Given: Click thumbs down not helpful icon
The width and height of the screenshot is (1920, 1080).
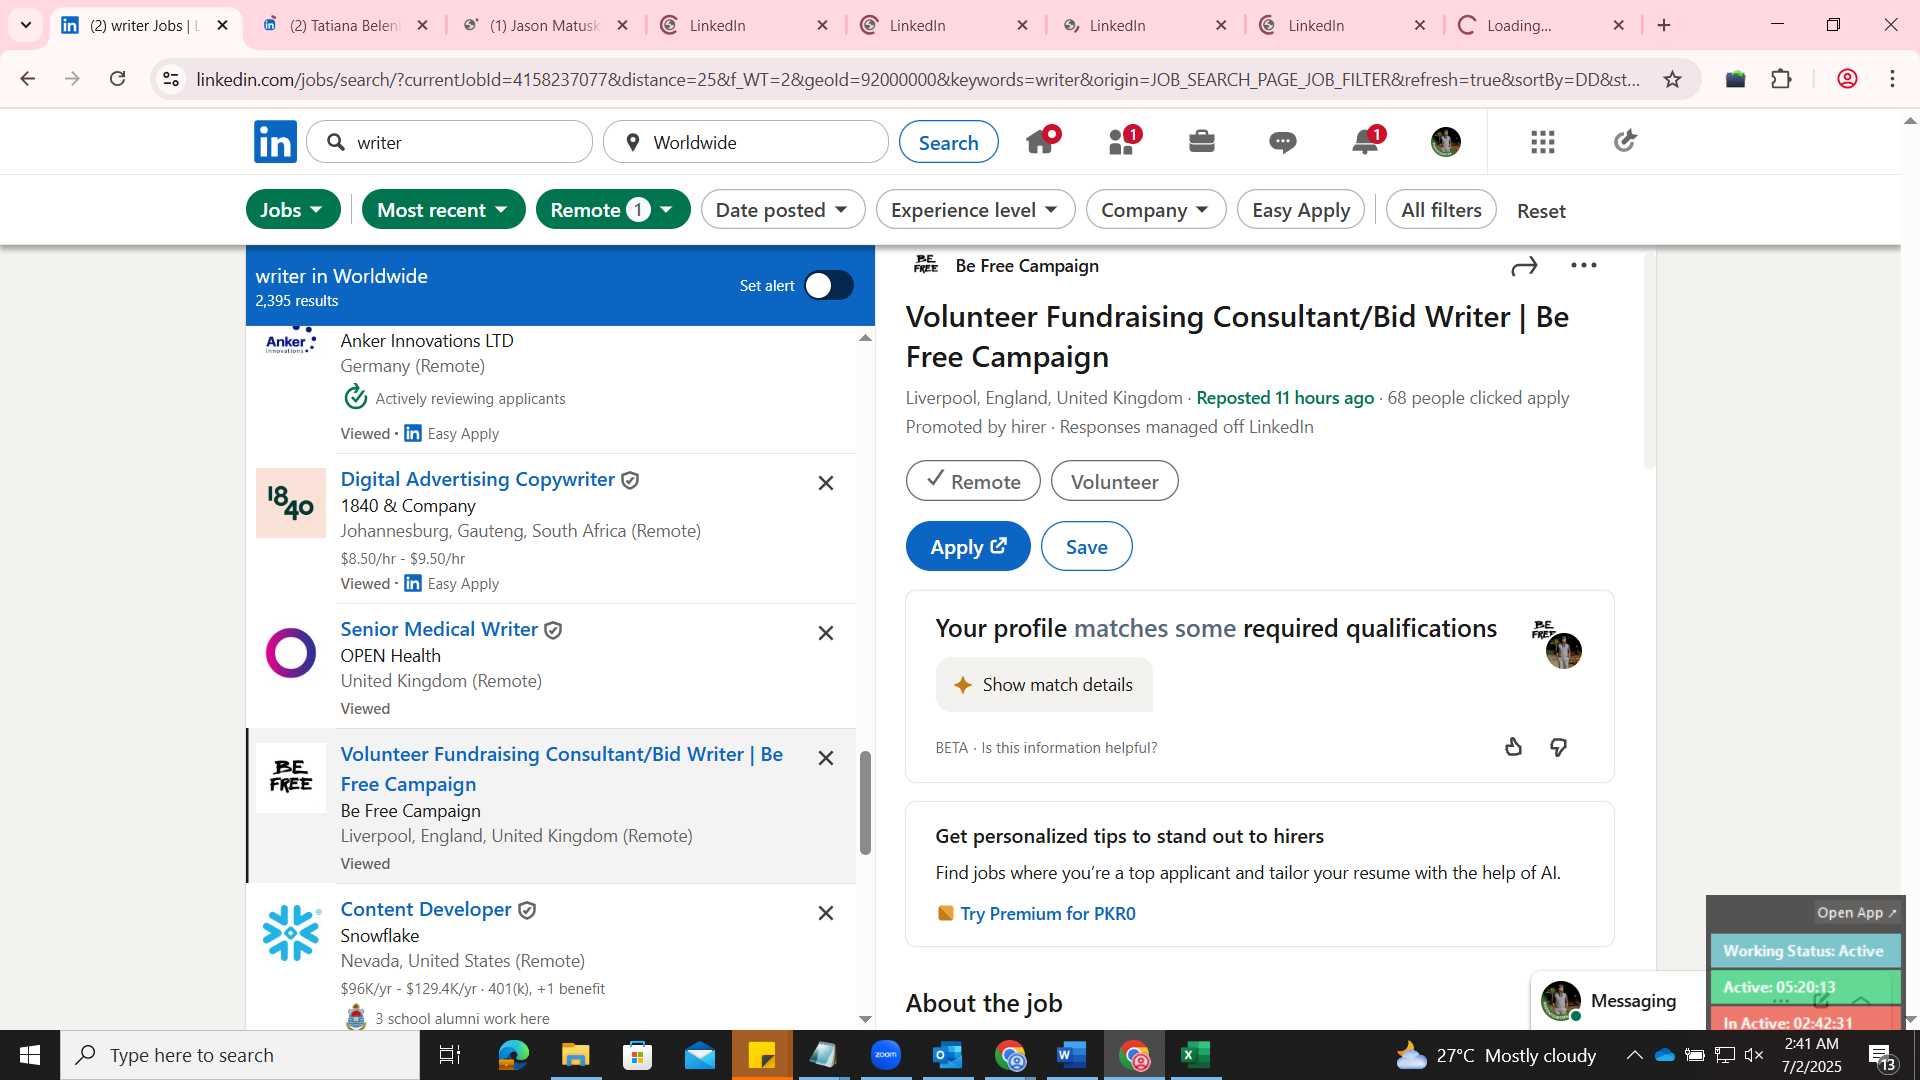Looking at the screenshot, I should tap(1559, 747).
